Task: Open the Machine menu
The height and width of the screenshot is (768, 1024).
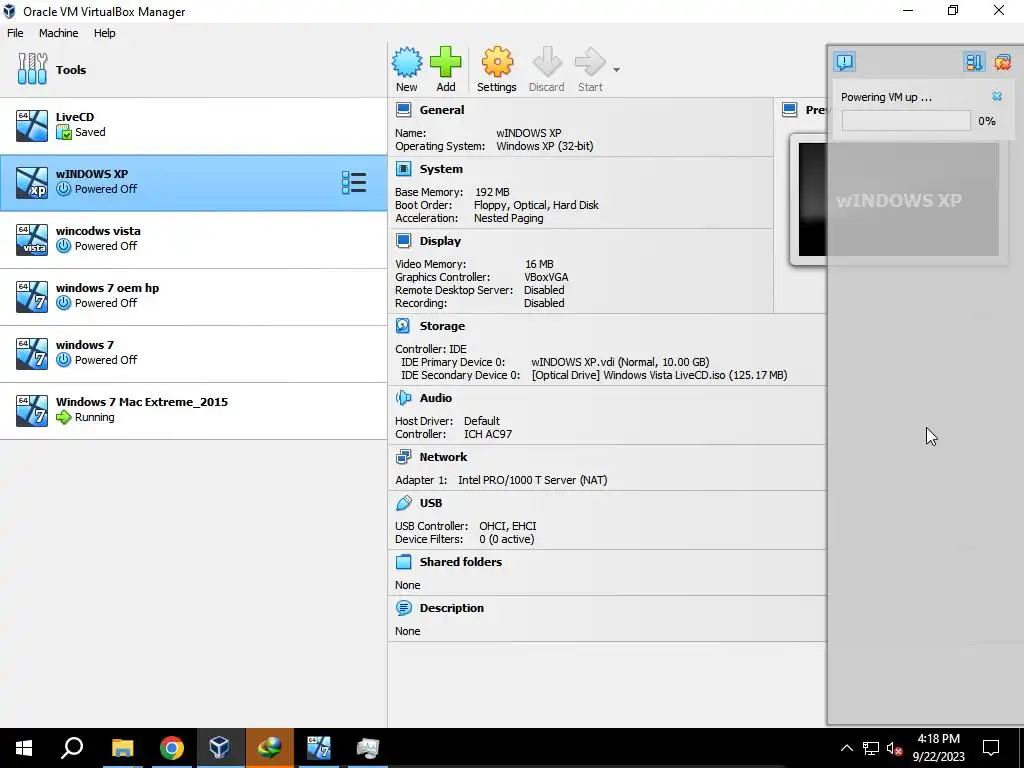Action: (58, 33)
